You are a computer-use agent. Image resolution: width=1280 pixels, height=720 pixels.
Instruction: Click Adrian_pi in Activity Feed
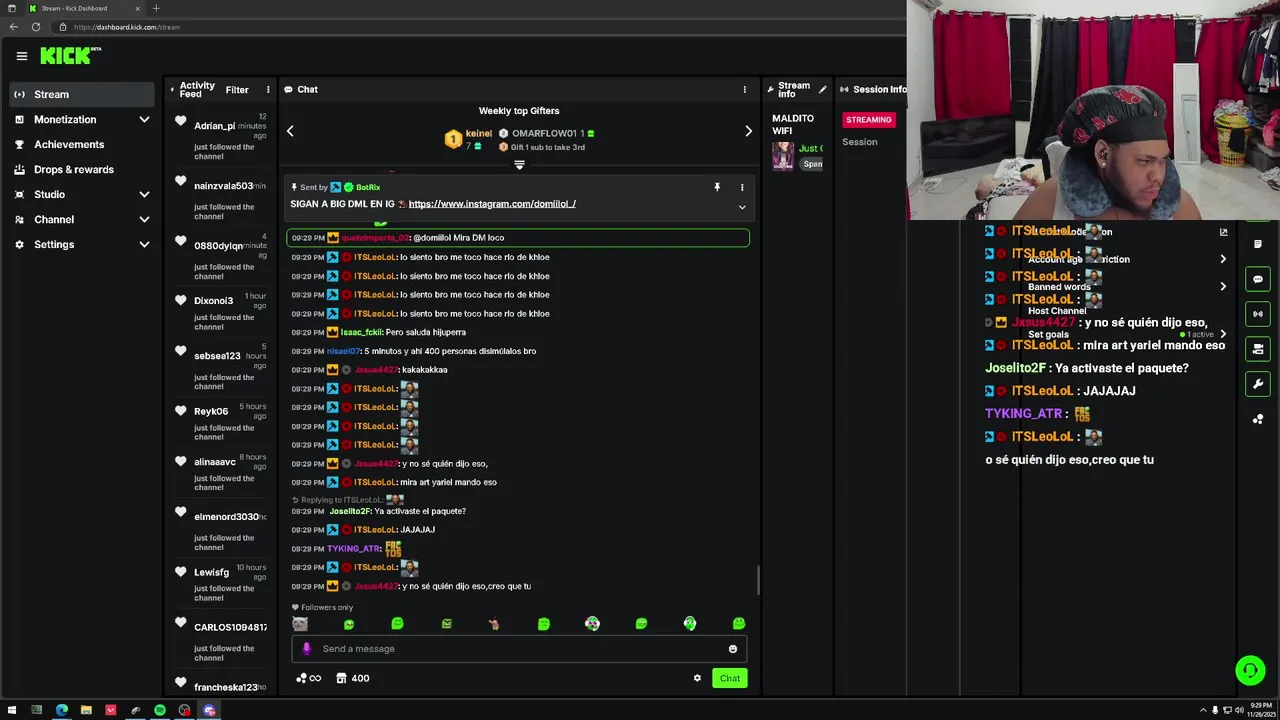(214, 126)
